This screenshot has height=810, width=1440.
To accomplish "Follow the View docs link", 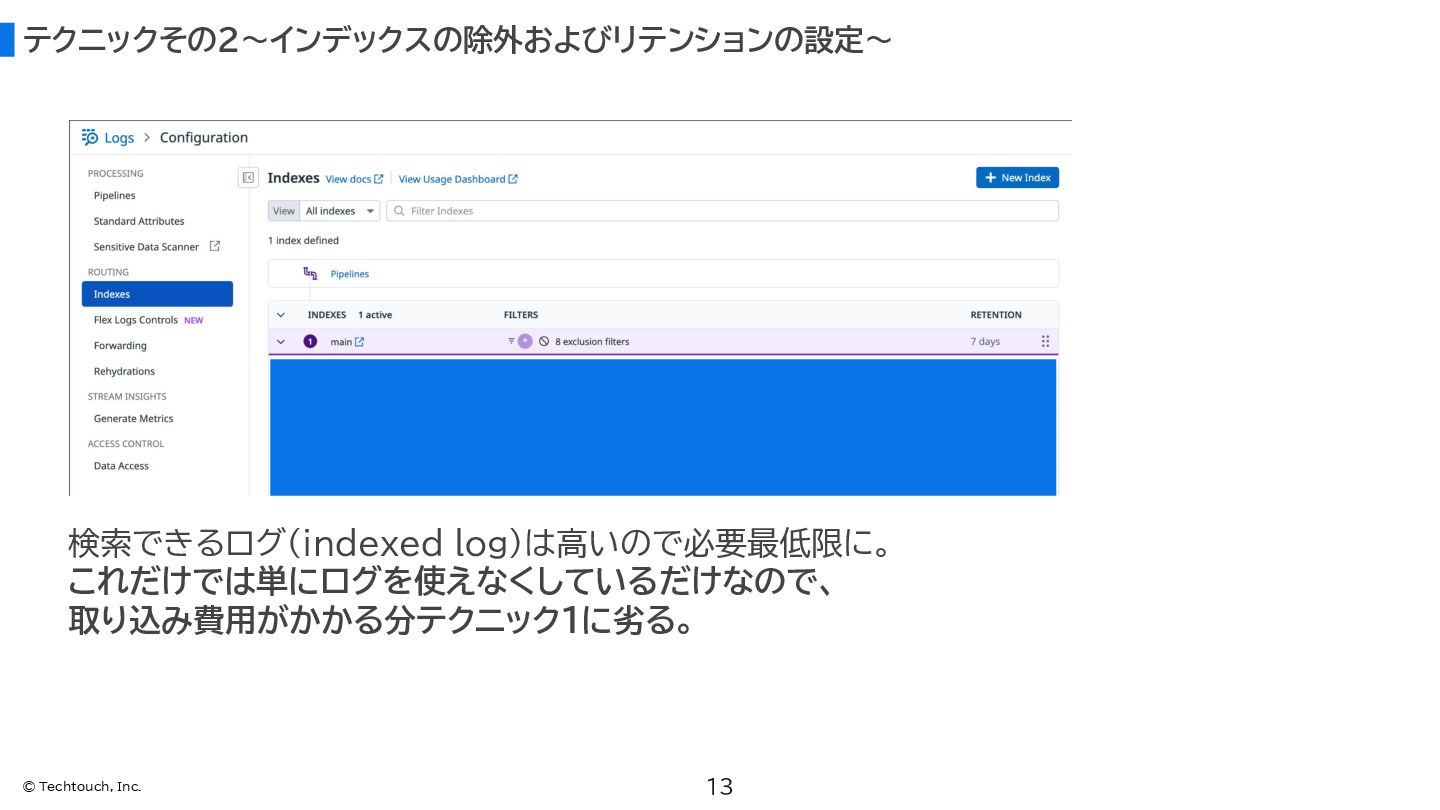I will point(348,179).
